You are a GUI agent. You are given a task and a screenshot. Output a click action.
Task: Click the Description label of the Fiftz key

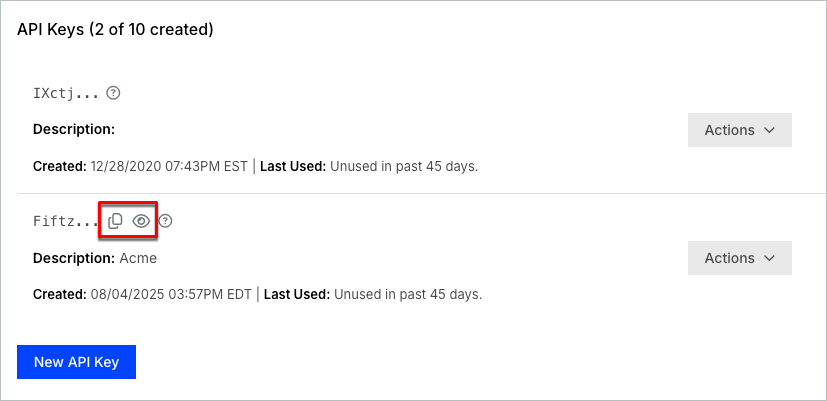click(x=74, y=258)
